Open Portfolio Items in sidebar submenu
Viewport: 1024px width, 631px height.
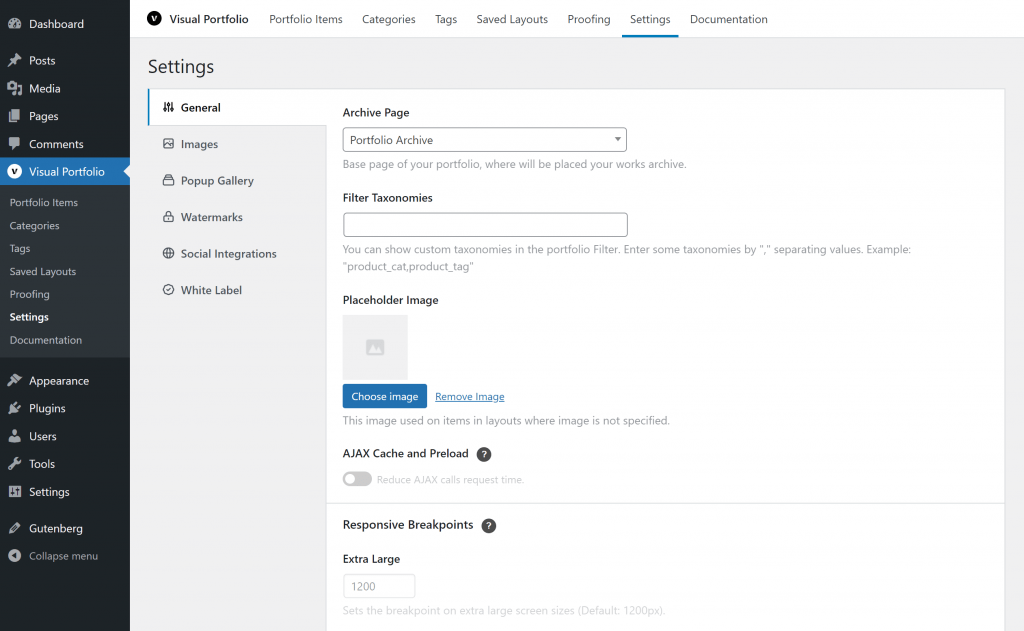point(44,202)
